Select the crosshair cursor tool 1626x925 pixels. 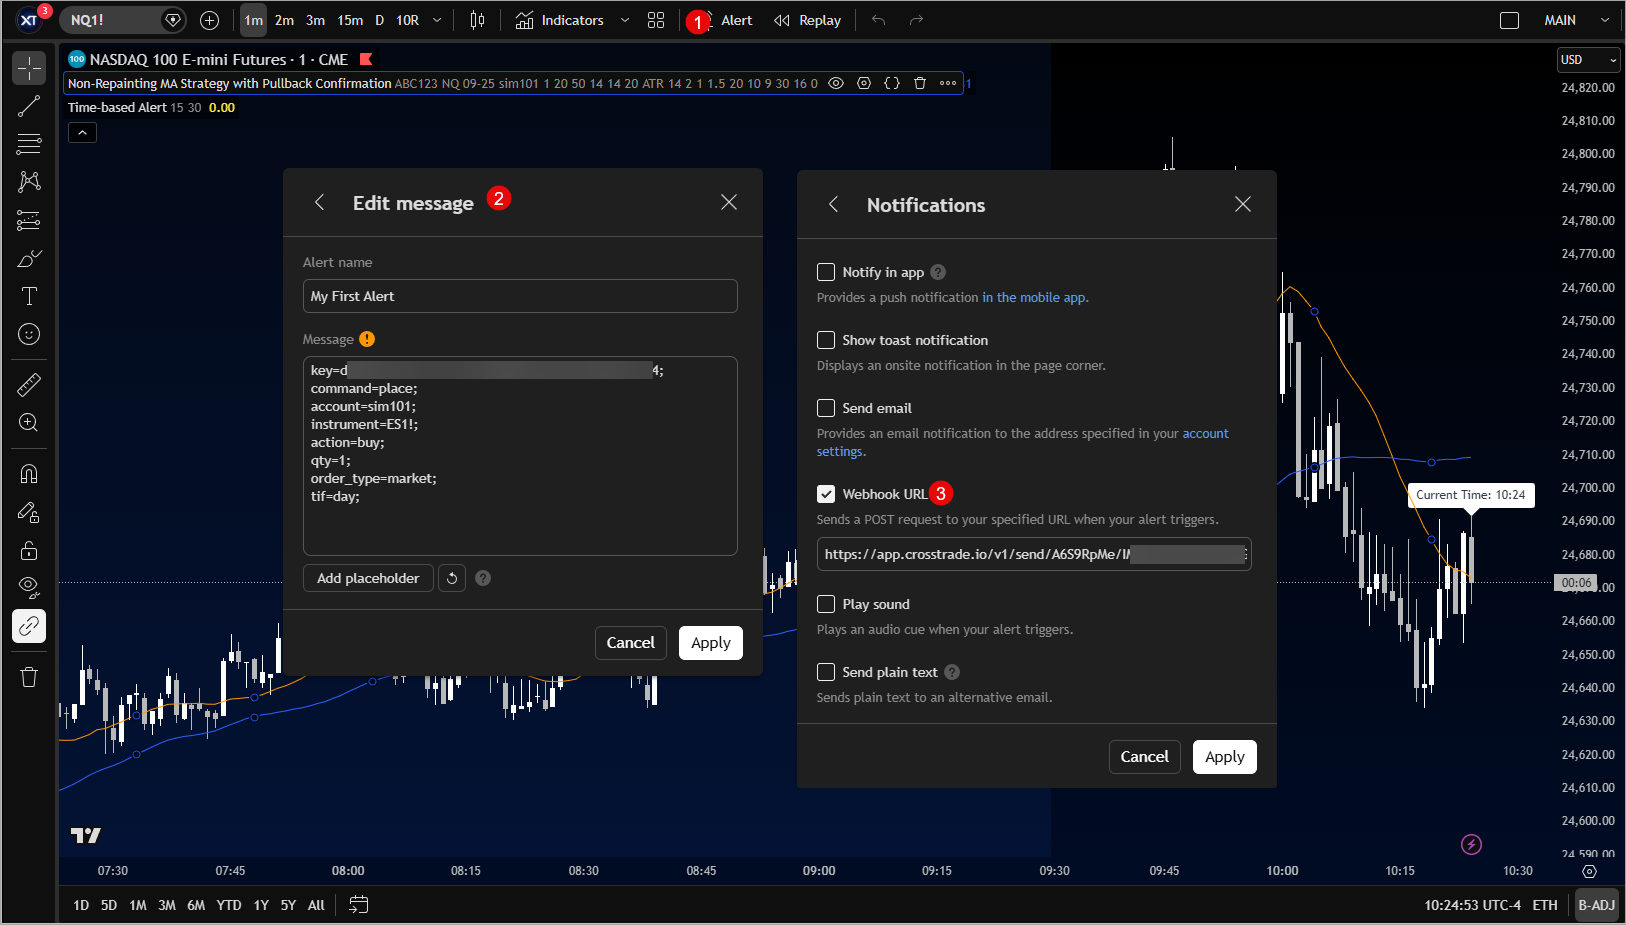[28, 68]
